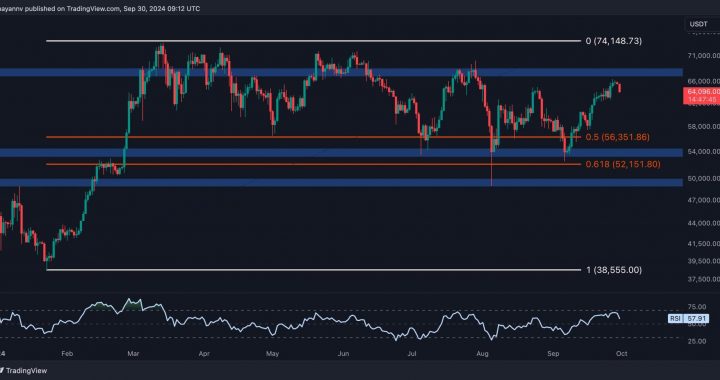Screen dimensions: 720x380
Task: Click the TradingView.com publish timestamp header
Action: (x=100, y=8)
